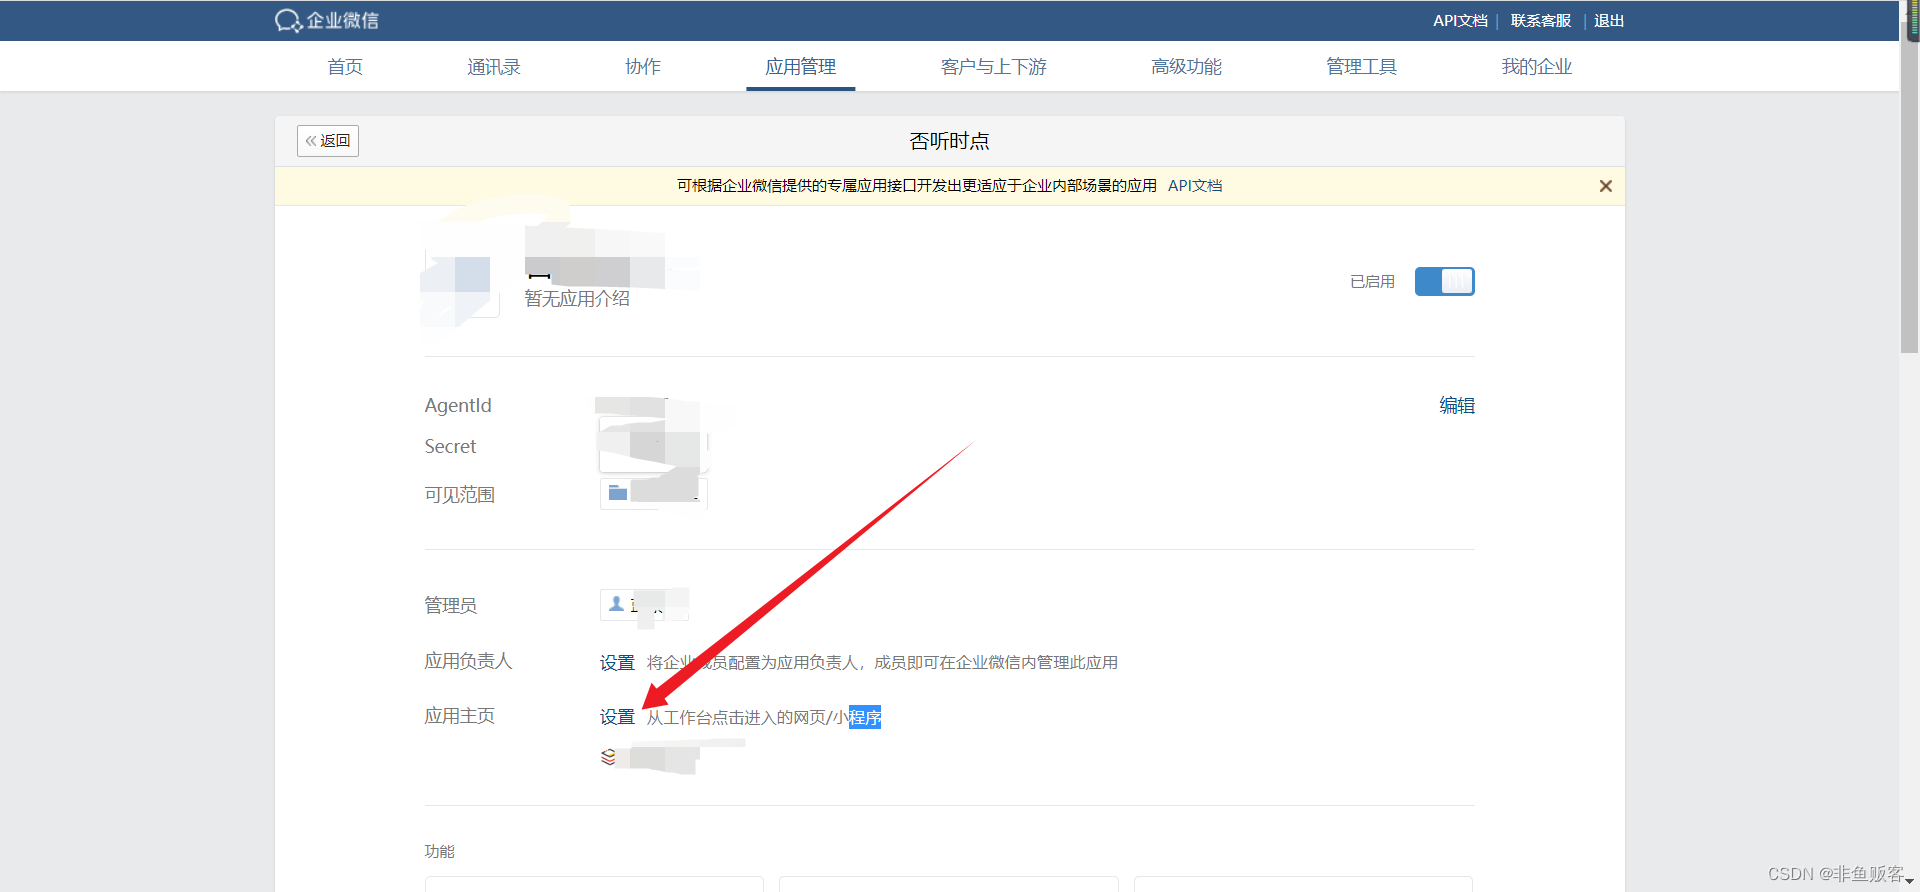Click the page vertical scrollbar
The width and height of the screenshot is (1920, 892).
click(x=1909, y=190)
